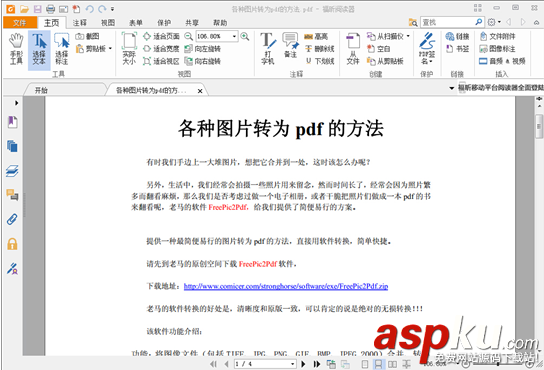The width and height of the screenshot is (544, 370).
Task: Click the Bookmark (书签) tool
Action: coord(457,49)
